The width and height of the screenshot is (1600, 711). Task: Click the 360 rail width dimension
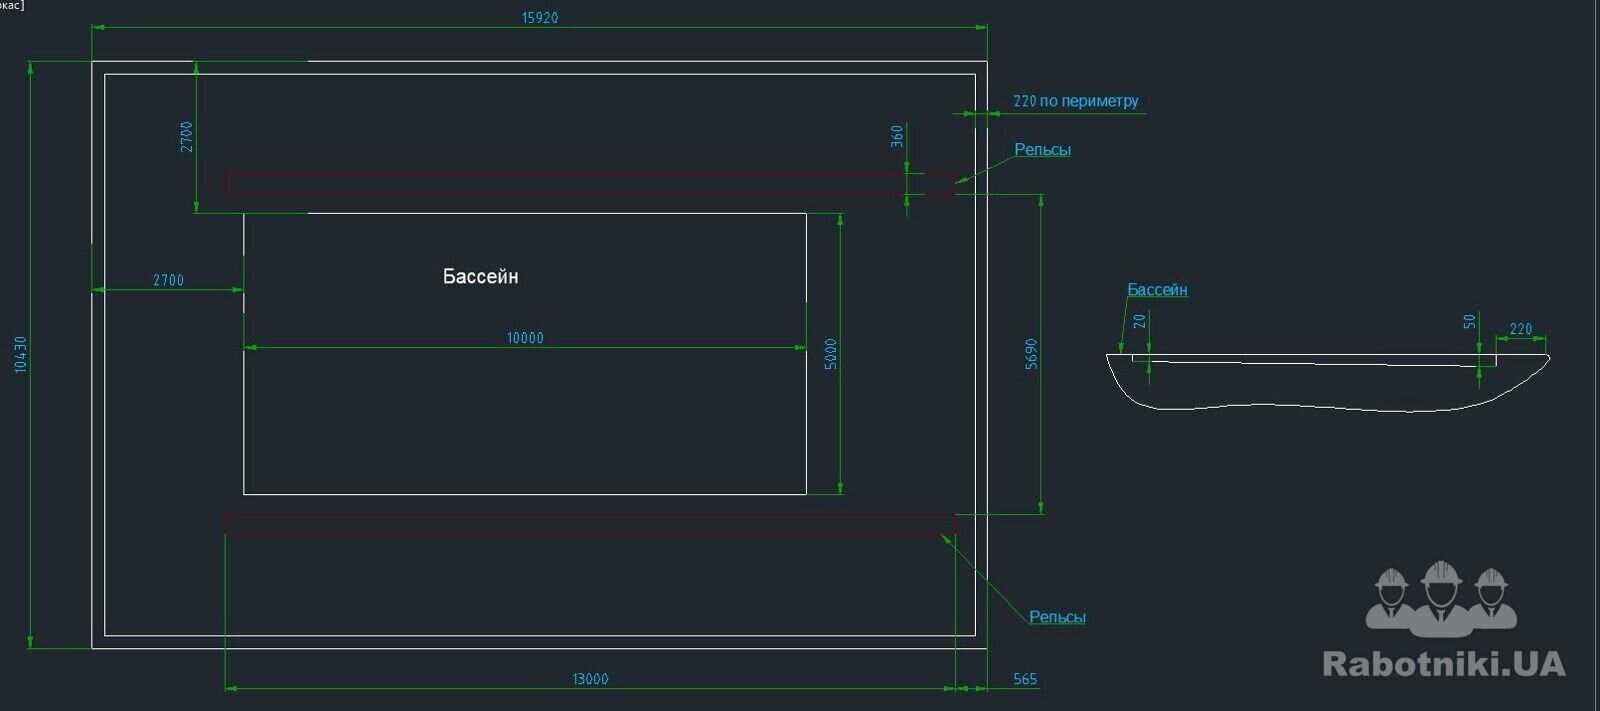pyautogui.click(x=897, y=136)
